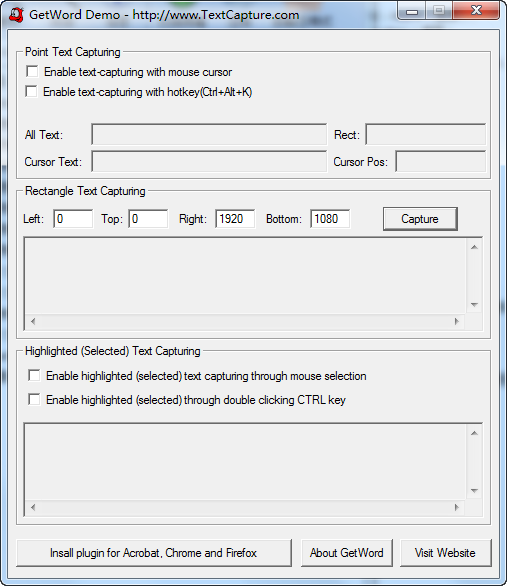Viewport: 507px width, 586px height.
Task: Click right arrow of highlighted text horizontal scrollbar
Action: tap(457, 507)
